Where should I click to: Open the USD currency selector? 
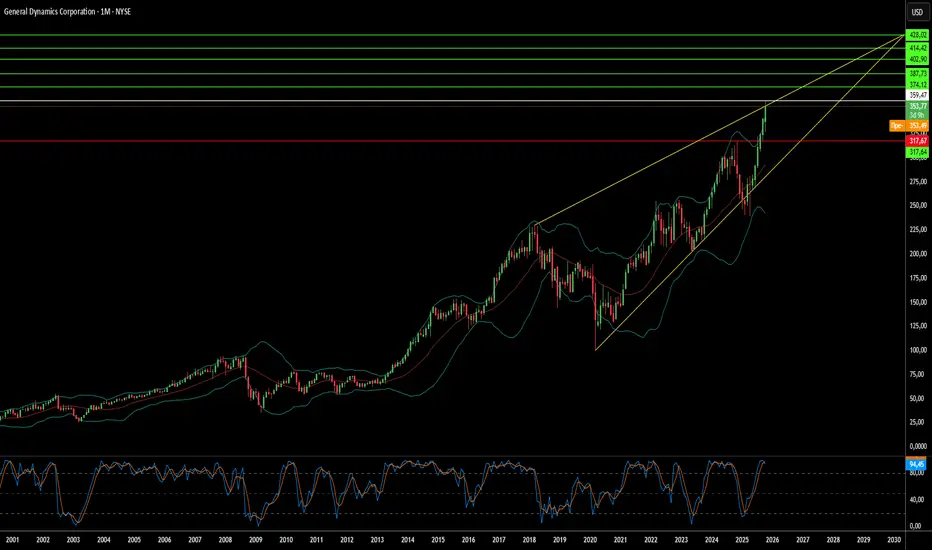[x=917, y=12]
